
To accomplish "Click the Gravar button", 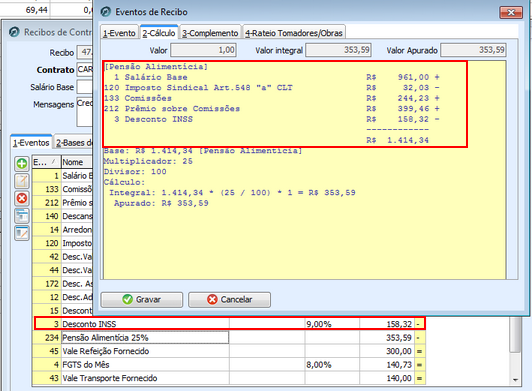I will click(141, 299).
